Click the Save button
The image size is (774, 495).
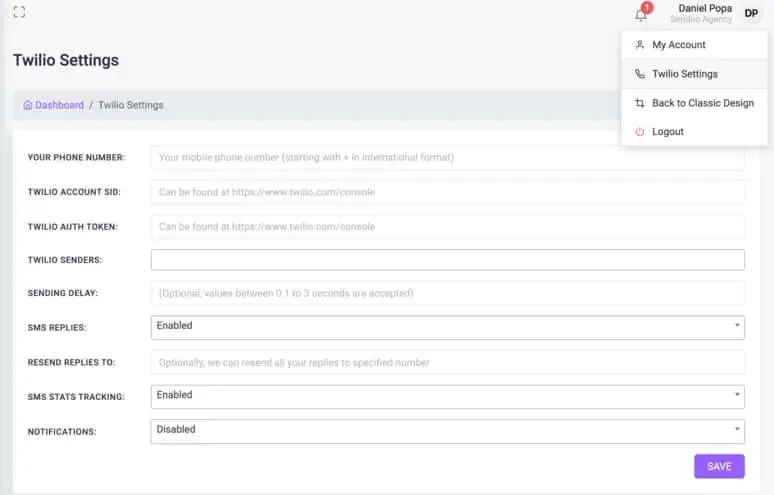[x=719, y=466]
